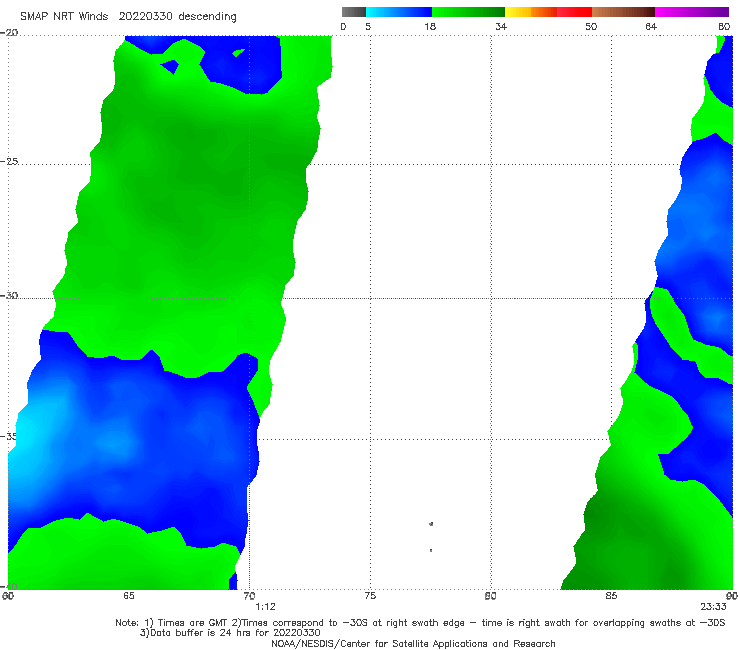The height and width of the screenshot is (650, 740).
Task: Click the latitude axis label "-20"
Action: (9, 33)
